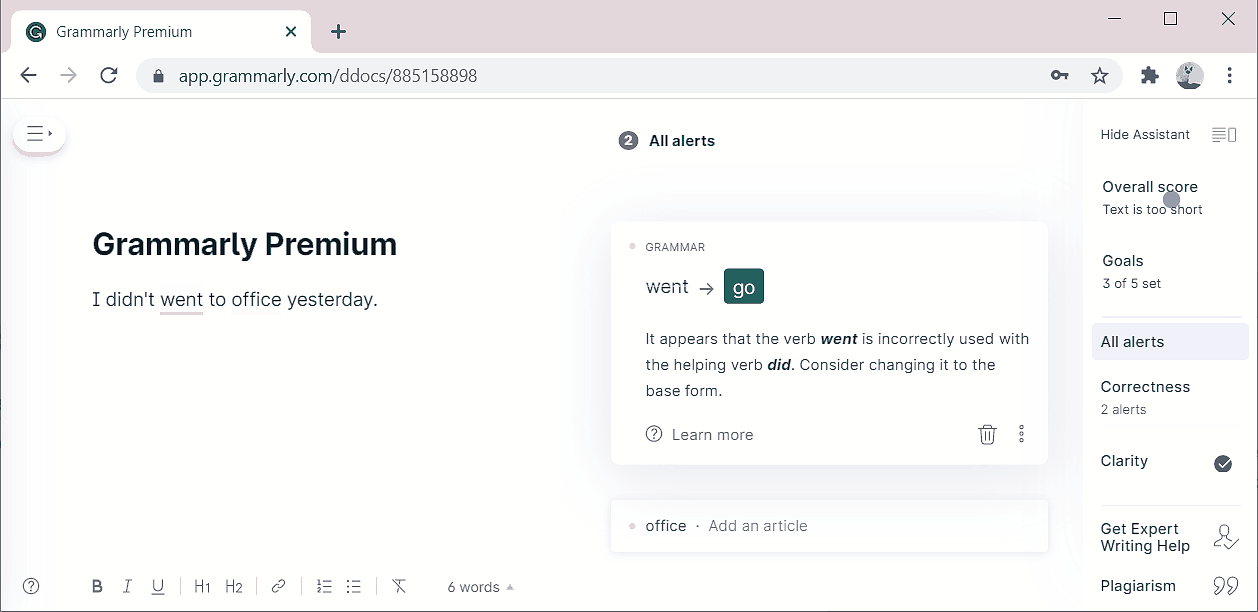Expand the office Add an article card
This screenshot has width=1258, height=612.
tap(829, 526)
